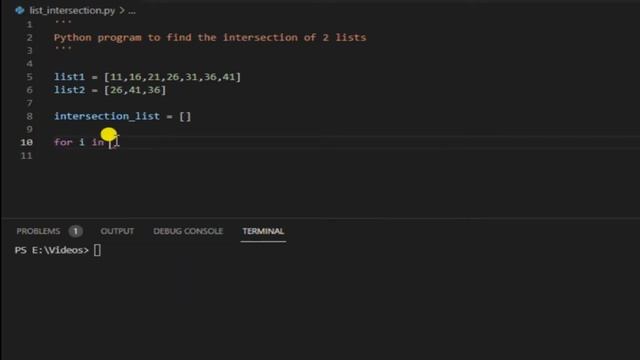
Task: Click line number 5 in the gutter
Action: click(29, 77)
